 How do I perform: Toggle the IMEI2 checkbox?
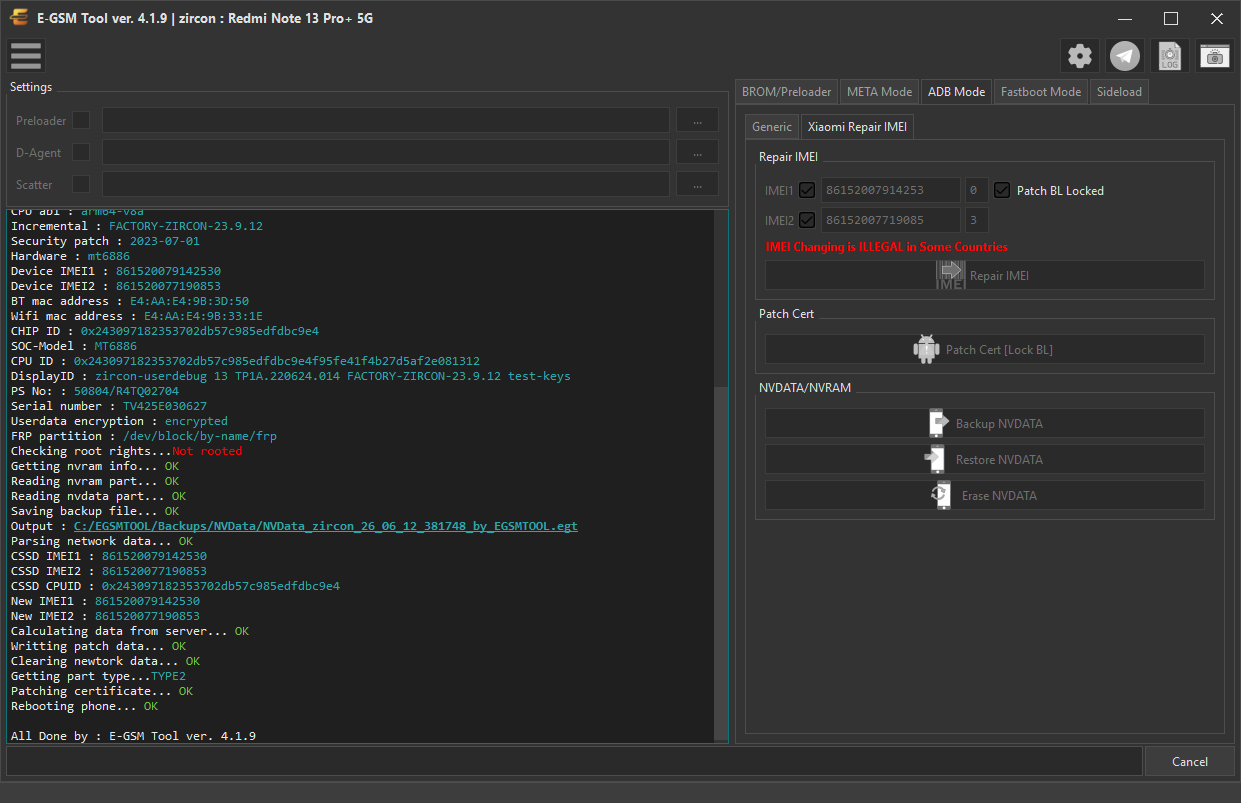point(807,220)
